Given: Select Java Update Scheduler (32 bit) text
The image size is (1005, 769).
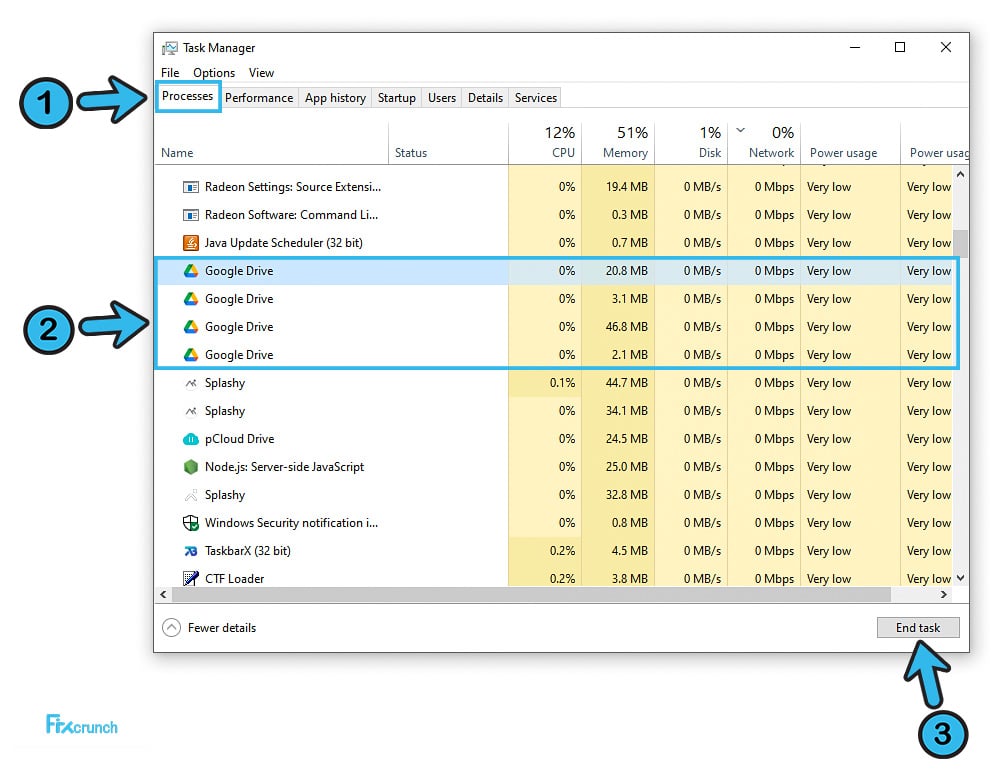Looking at the screenshot, I should [x=283, y=243].
